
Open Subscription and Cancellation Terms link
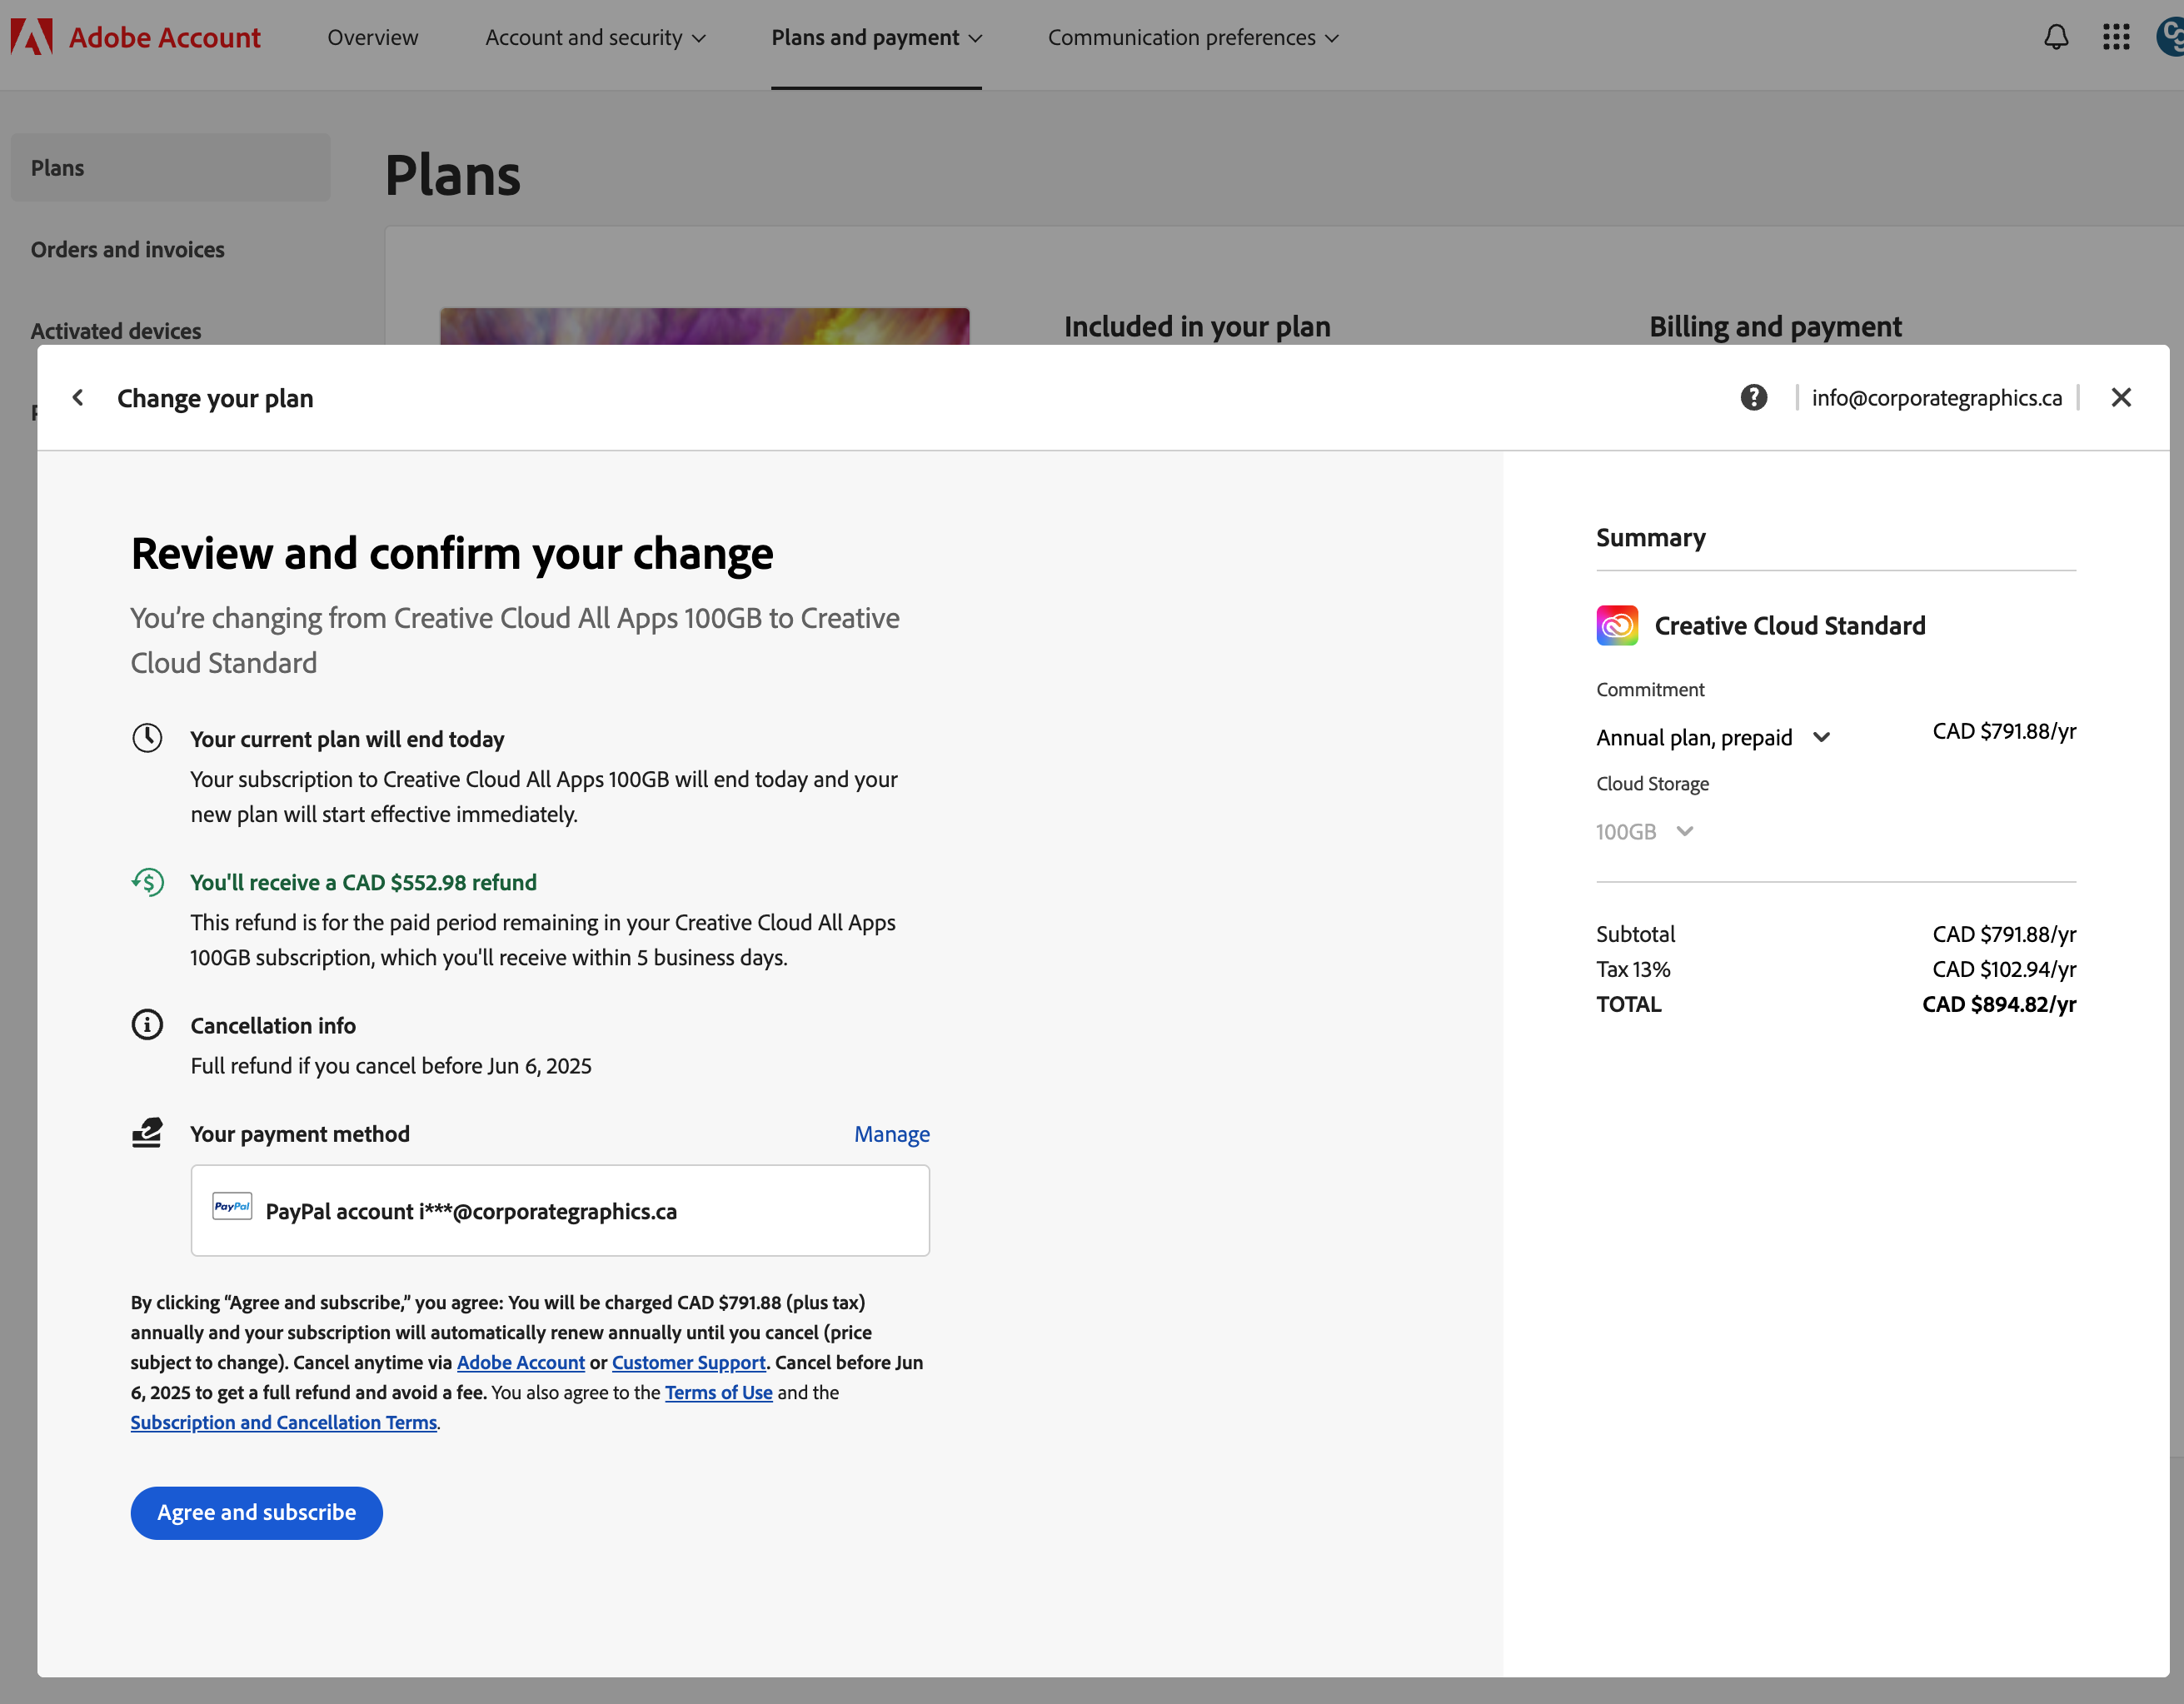point(284,1422)
